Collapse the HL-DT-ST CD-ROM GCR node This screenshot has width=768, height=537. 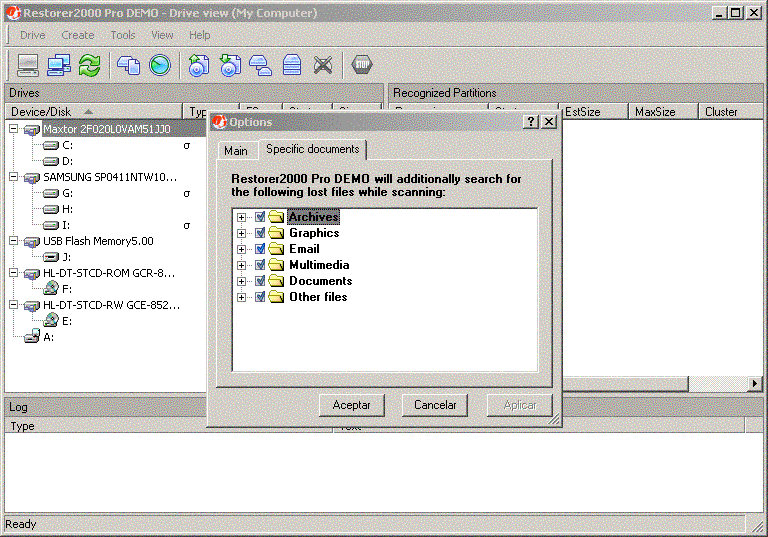point(13,273)
